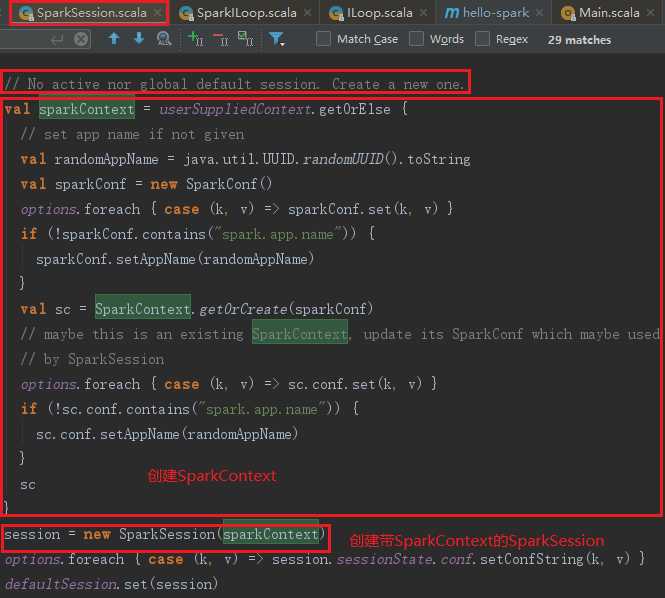Close the Main.scala tab
Image resolution: width=665 pixels, height=598 pixels.
click(651, 13)
